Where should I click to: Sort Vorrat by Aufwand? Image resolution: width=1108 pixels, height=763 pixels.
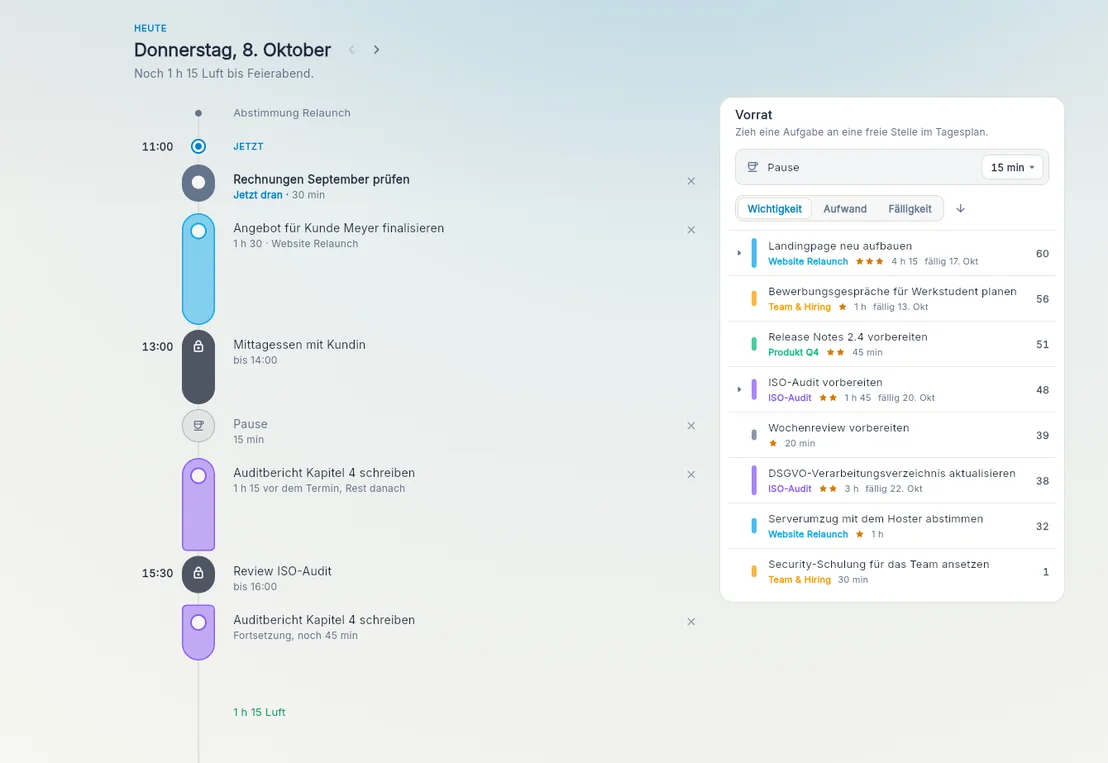pos(844,208)
